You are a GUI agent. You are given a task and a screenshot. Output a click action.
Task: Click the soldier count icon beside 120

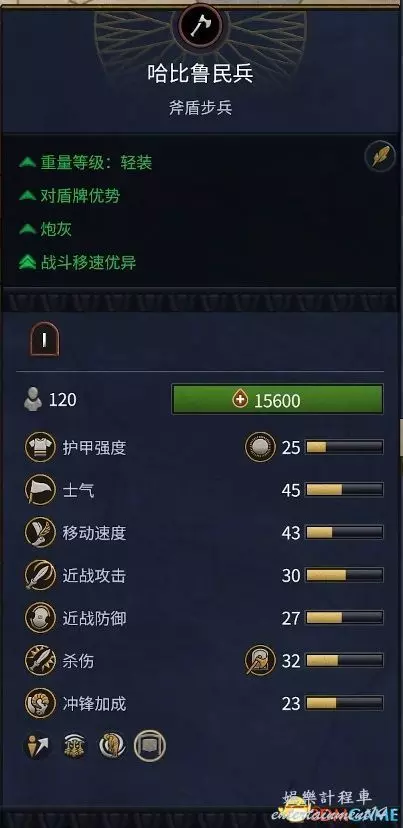click(x=33, y=399)
